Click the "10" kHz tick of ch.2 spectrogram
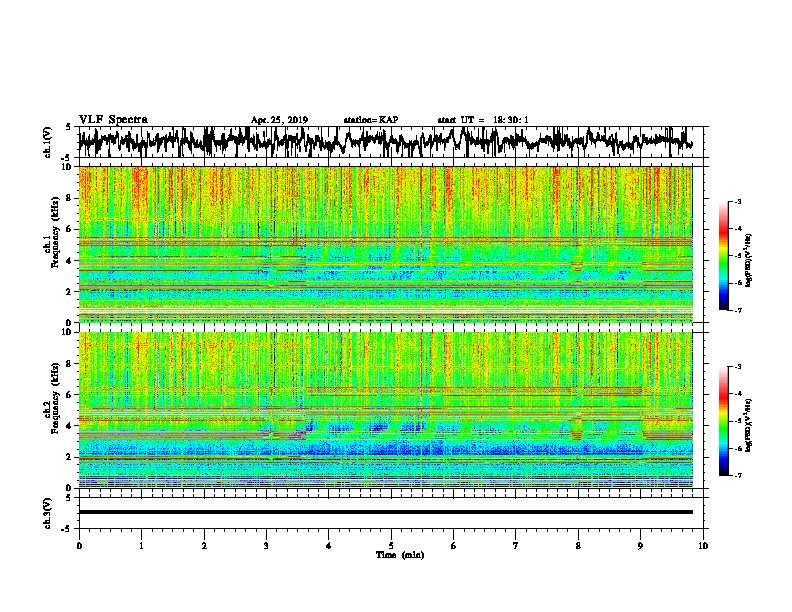 click(x=68, y=332)
